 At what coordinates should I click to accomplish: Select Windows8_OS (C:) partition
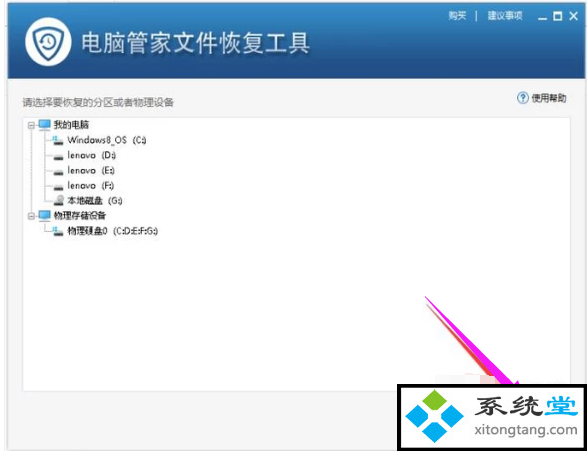(x=107, y=140)
